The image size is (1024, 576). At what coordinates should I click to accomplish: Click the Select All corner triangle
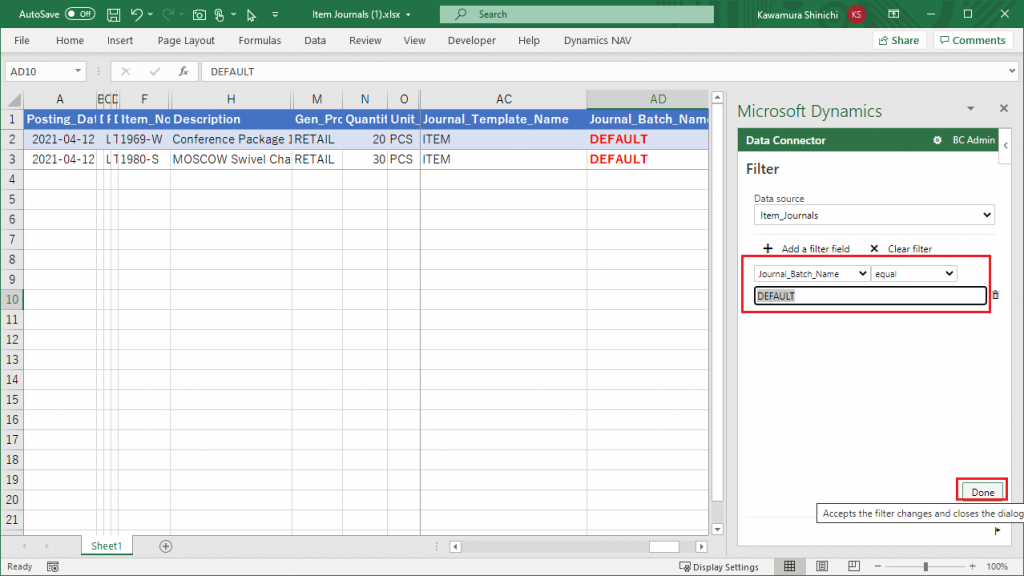14,99
